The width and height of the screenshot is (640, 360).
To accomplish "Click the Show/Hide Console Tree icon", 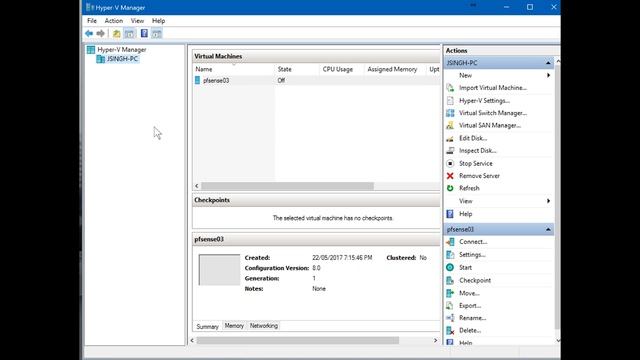I will click(129, 33).
